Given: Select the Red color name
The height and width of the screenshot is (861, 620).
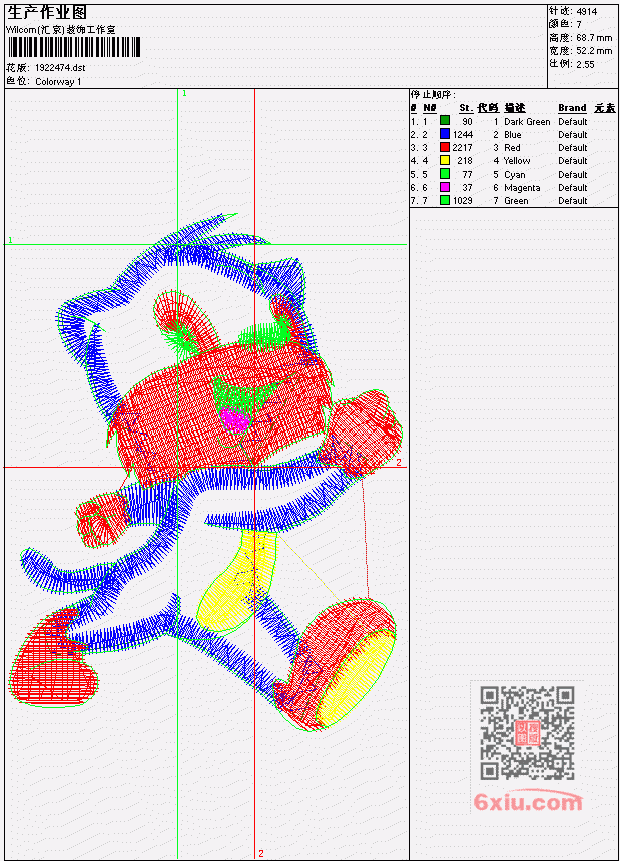Looking at the screenshot, I should pos(512,148).
